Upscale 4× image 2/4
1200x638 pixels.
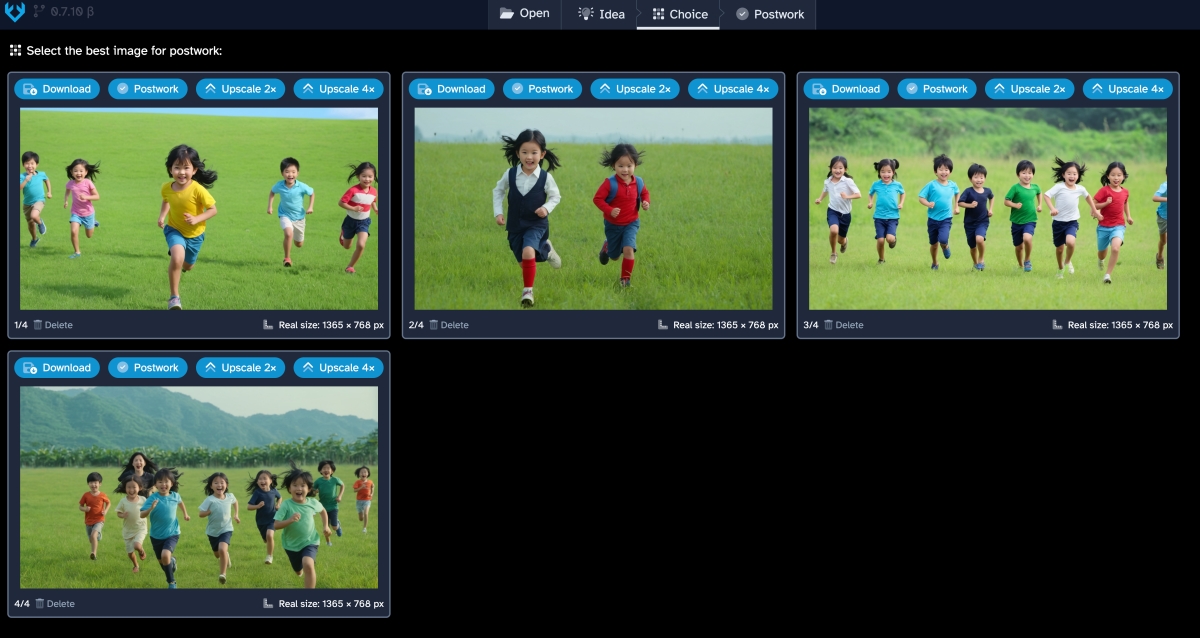point(733,89)
